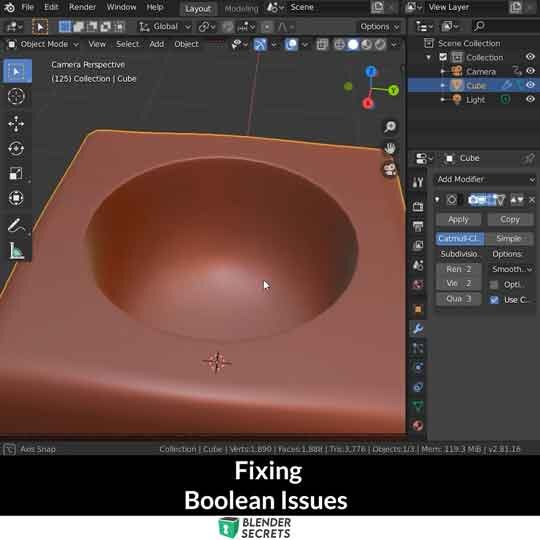
Task: Select the Scale tool
Action: [x=16, y=173]
